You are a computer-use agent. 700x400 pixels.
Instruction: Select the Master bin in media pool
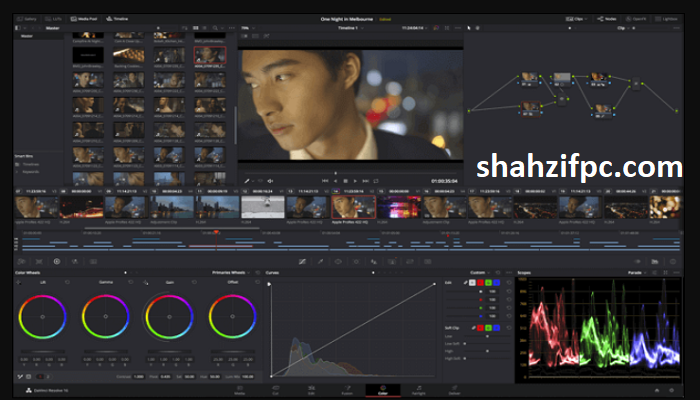[27, 36]
